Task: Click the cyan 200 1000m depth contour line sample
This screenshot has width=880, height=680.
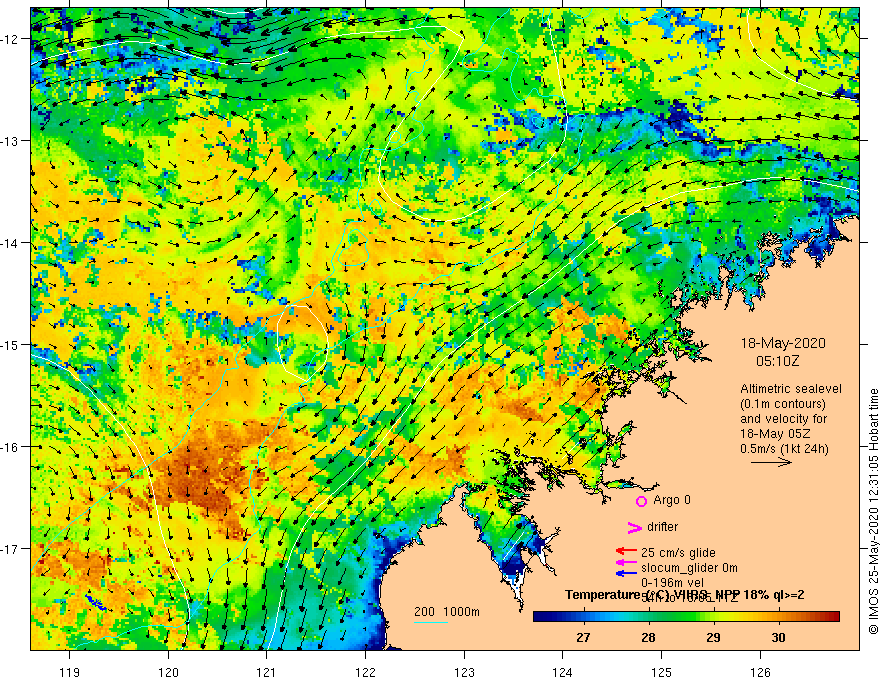Action: click(431, 622)
